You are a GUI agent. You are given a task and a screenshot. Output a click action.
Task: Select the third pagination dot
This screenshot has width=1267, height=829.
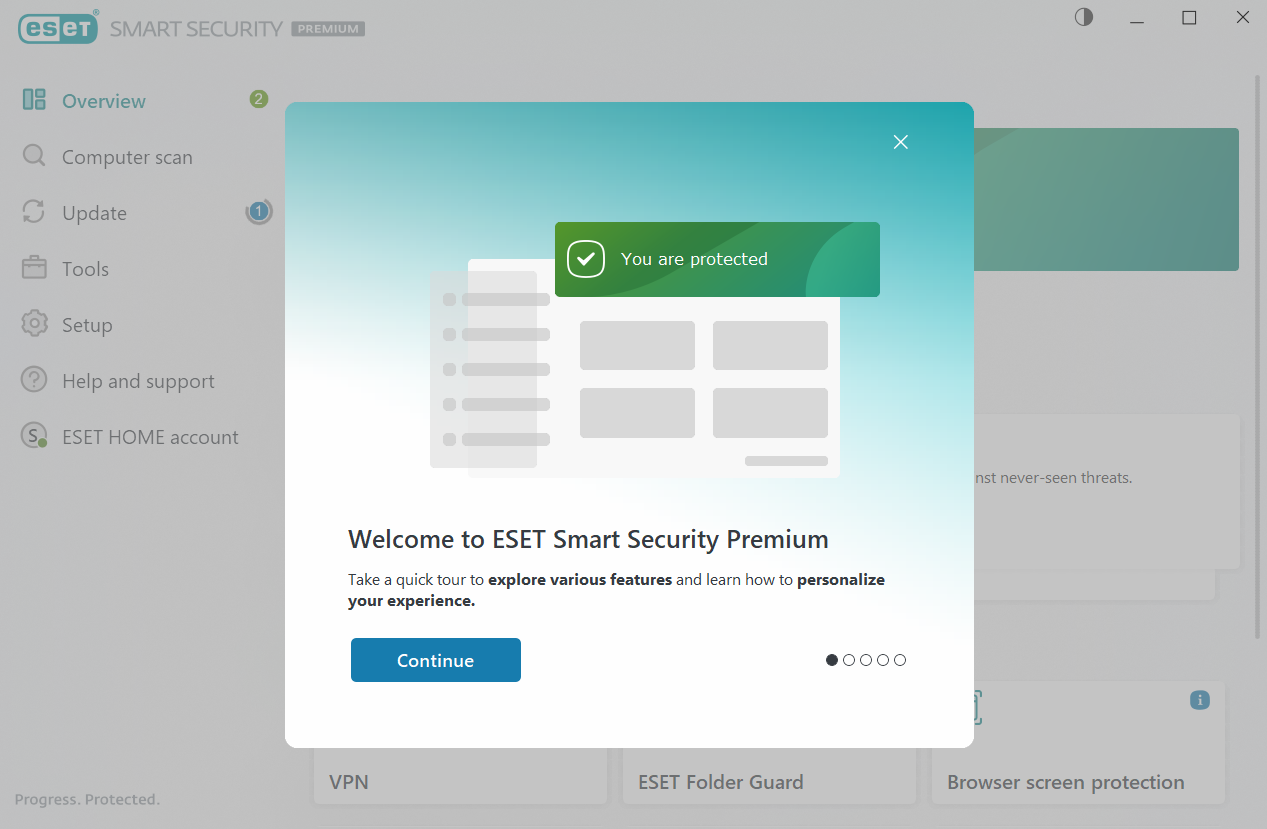(866, 660)
